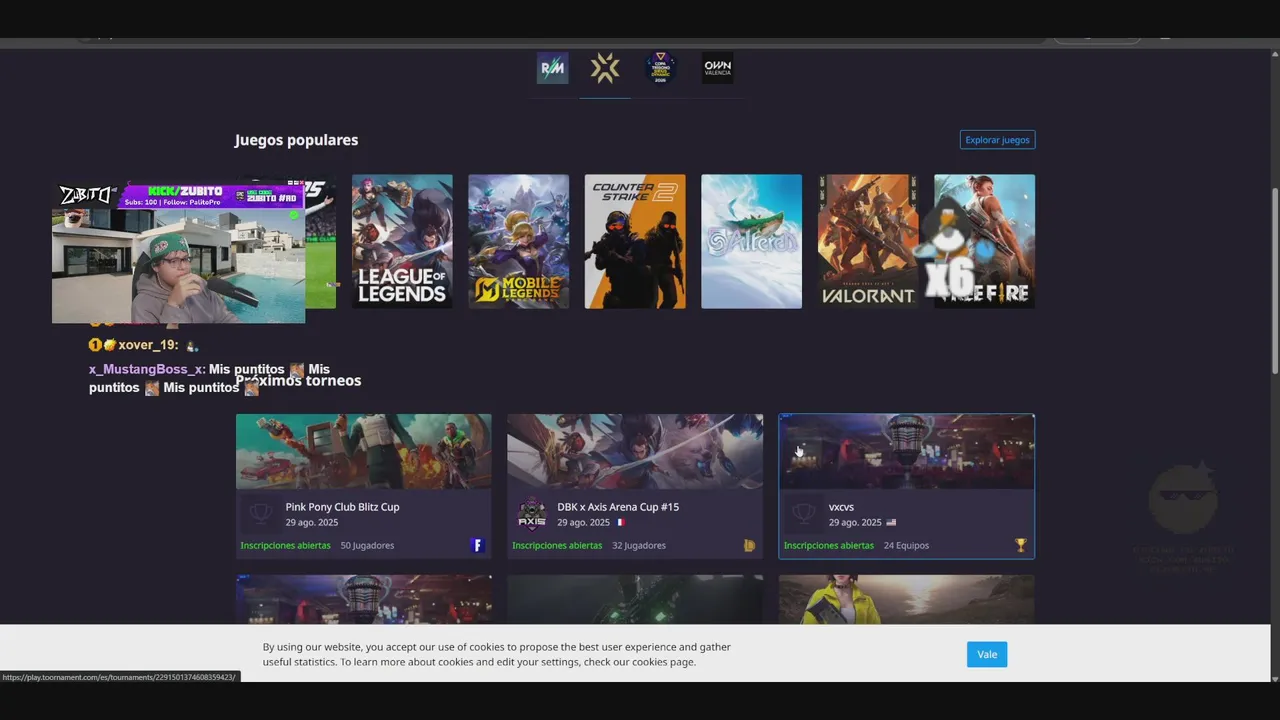The image size is (1280, 720).
Task: Click 32 Jugadores text
Action: pos(639,545)
